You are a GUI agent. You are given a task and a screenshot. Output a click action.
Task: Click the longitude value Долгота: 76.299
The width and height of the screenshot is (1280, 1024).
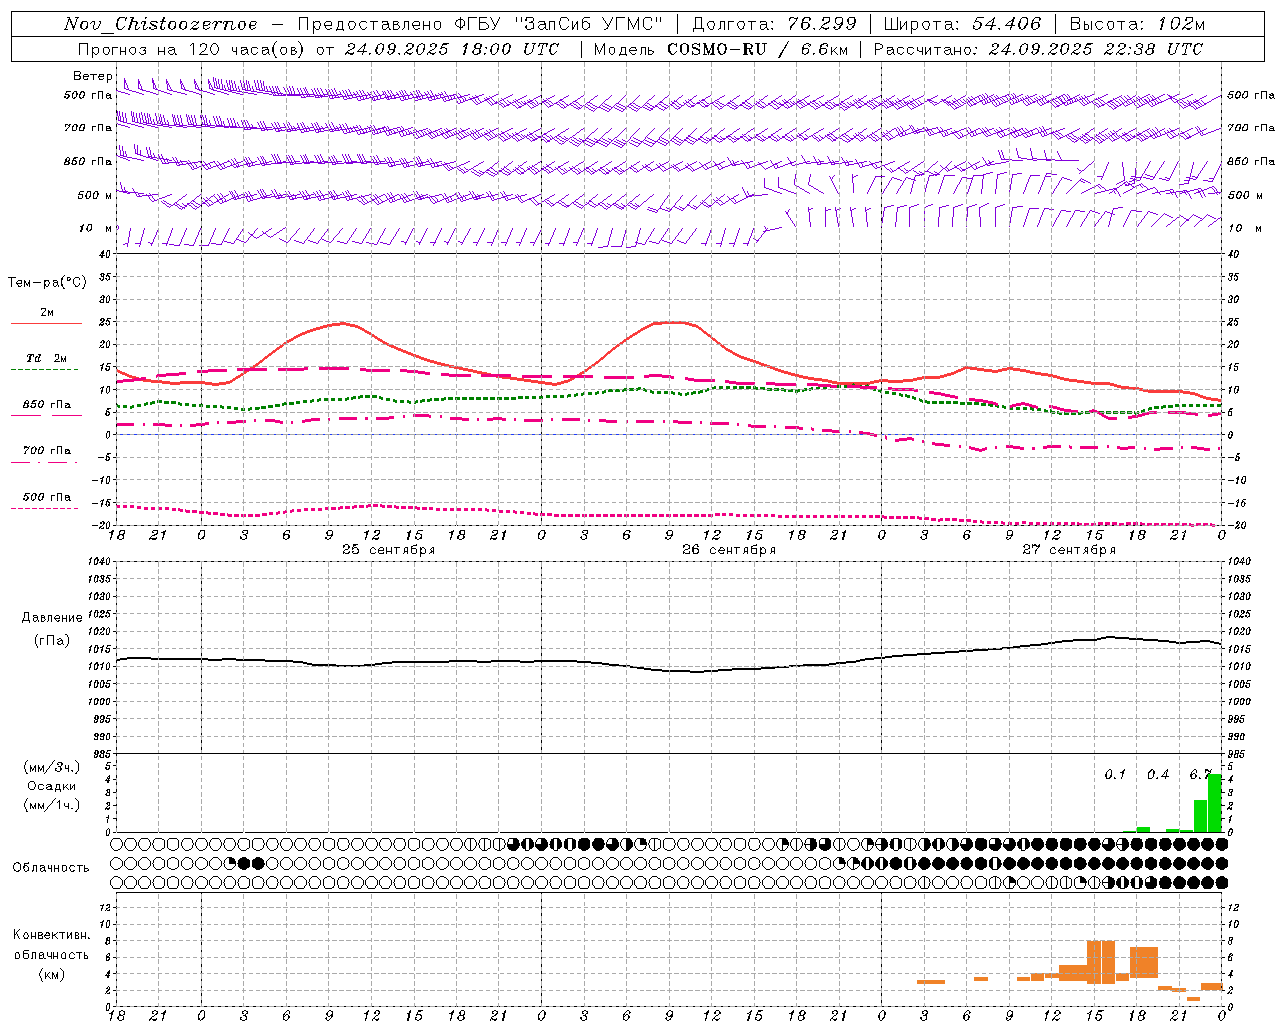[774, 24]
